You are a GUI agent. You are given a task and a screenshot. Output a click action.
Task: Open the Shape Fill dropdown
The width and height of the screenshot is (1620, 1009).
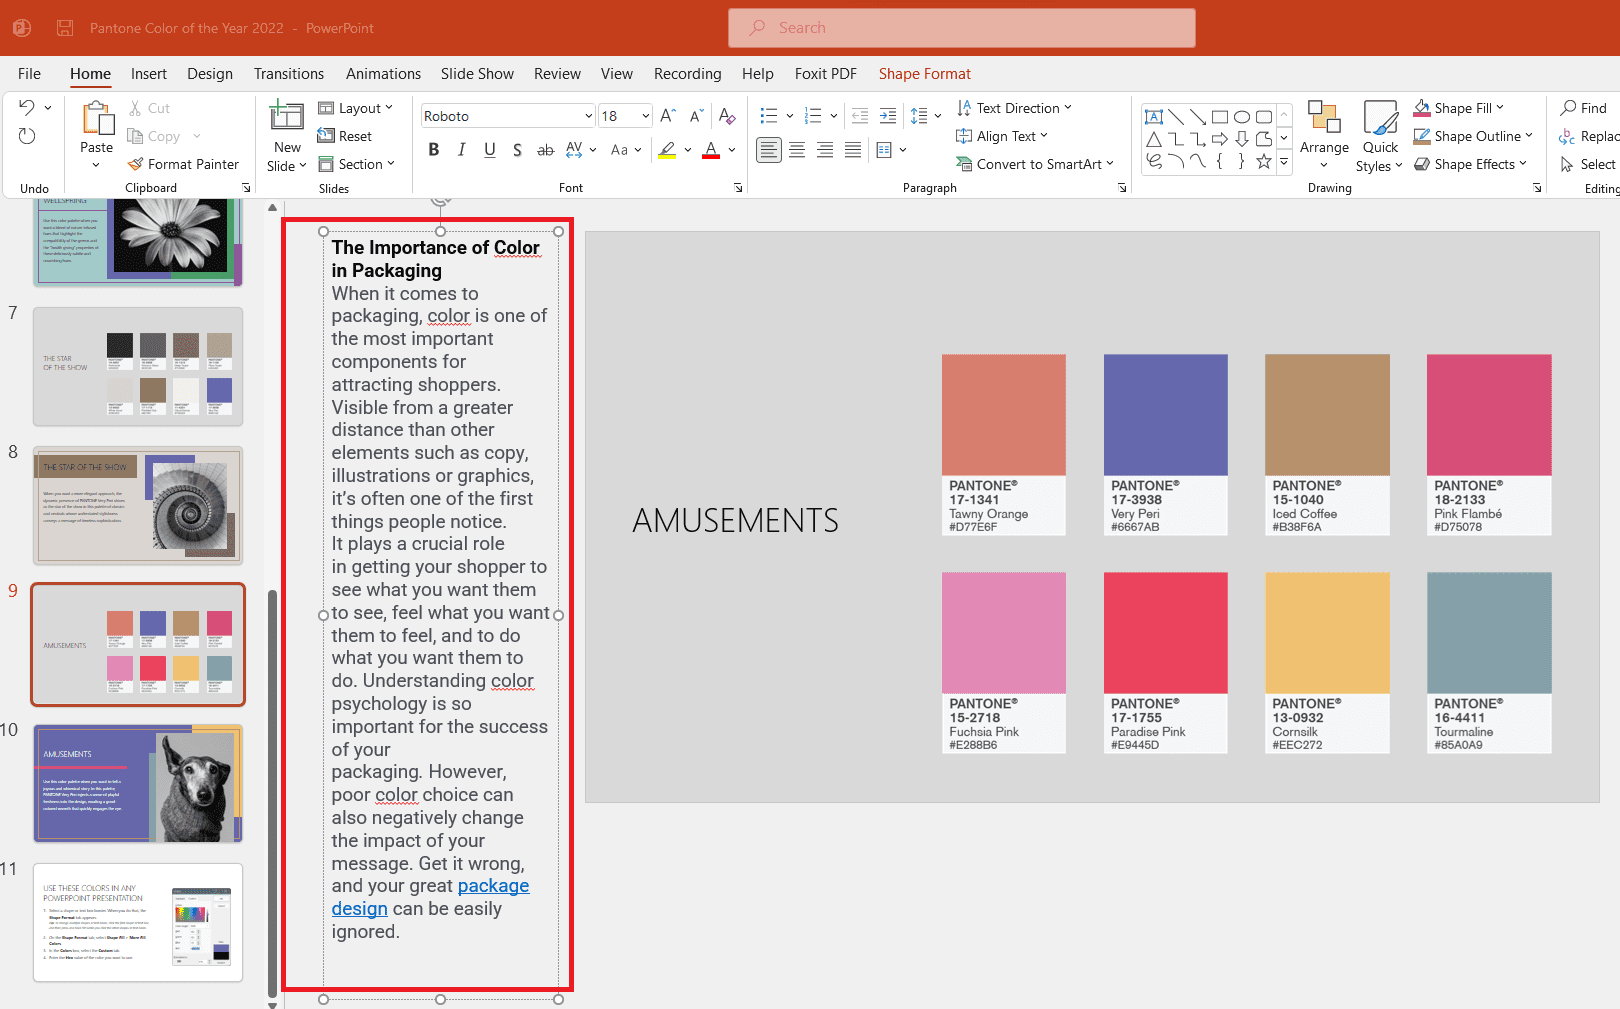[x=1459, y=108]
